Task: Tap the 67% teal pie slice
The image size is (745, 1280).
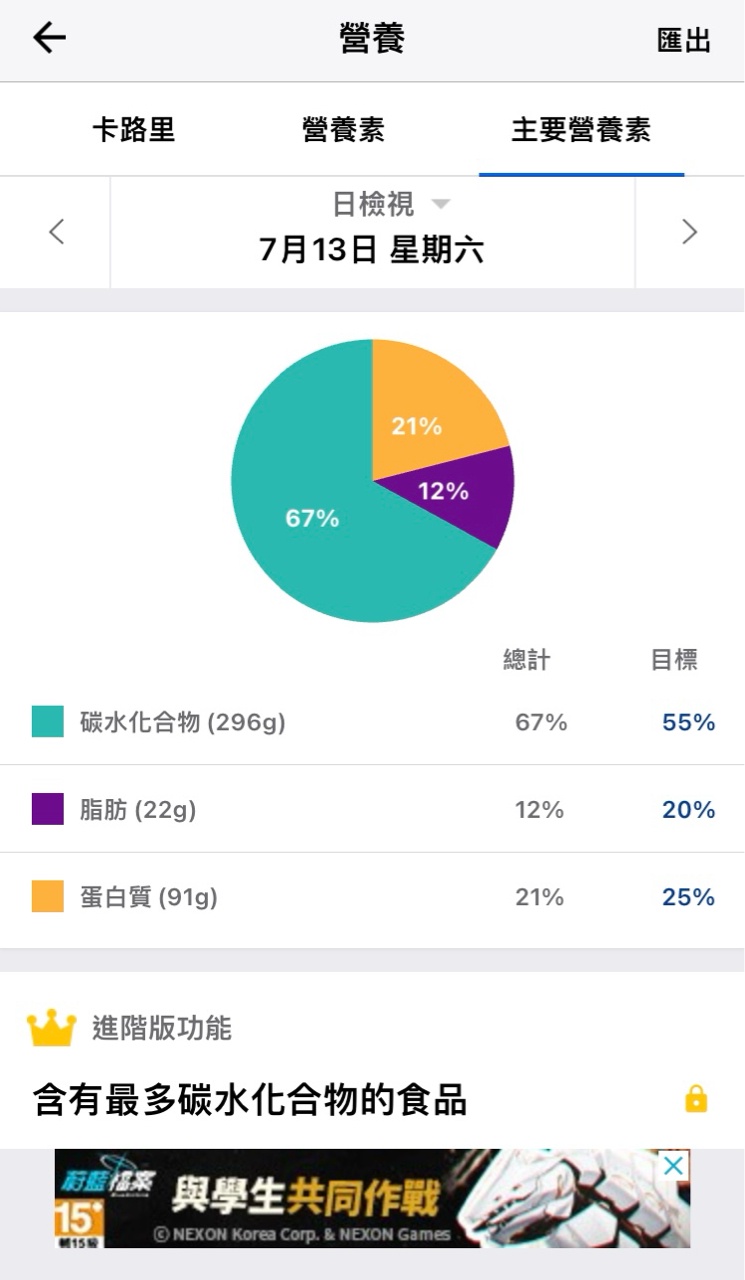Action: [x=310, y=518]
